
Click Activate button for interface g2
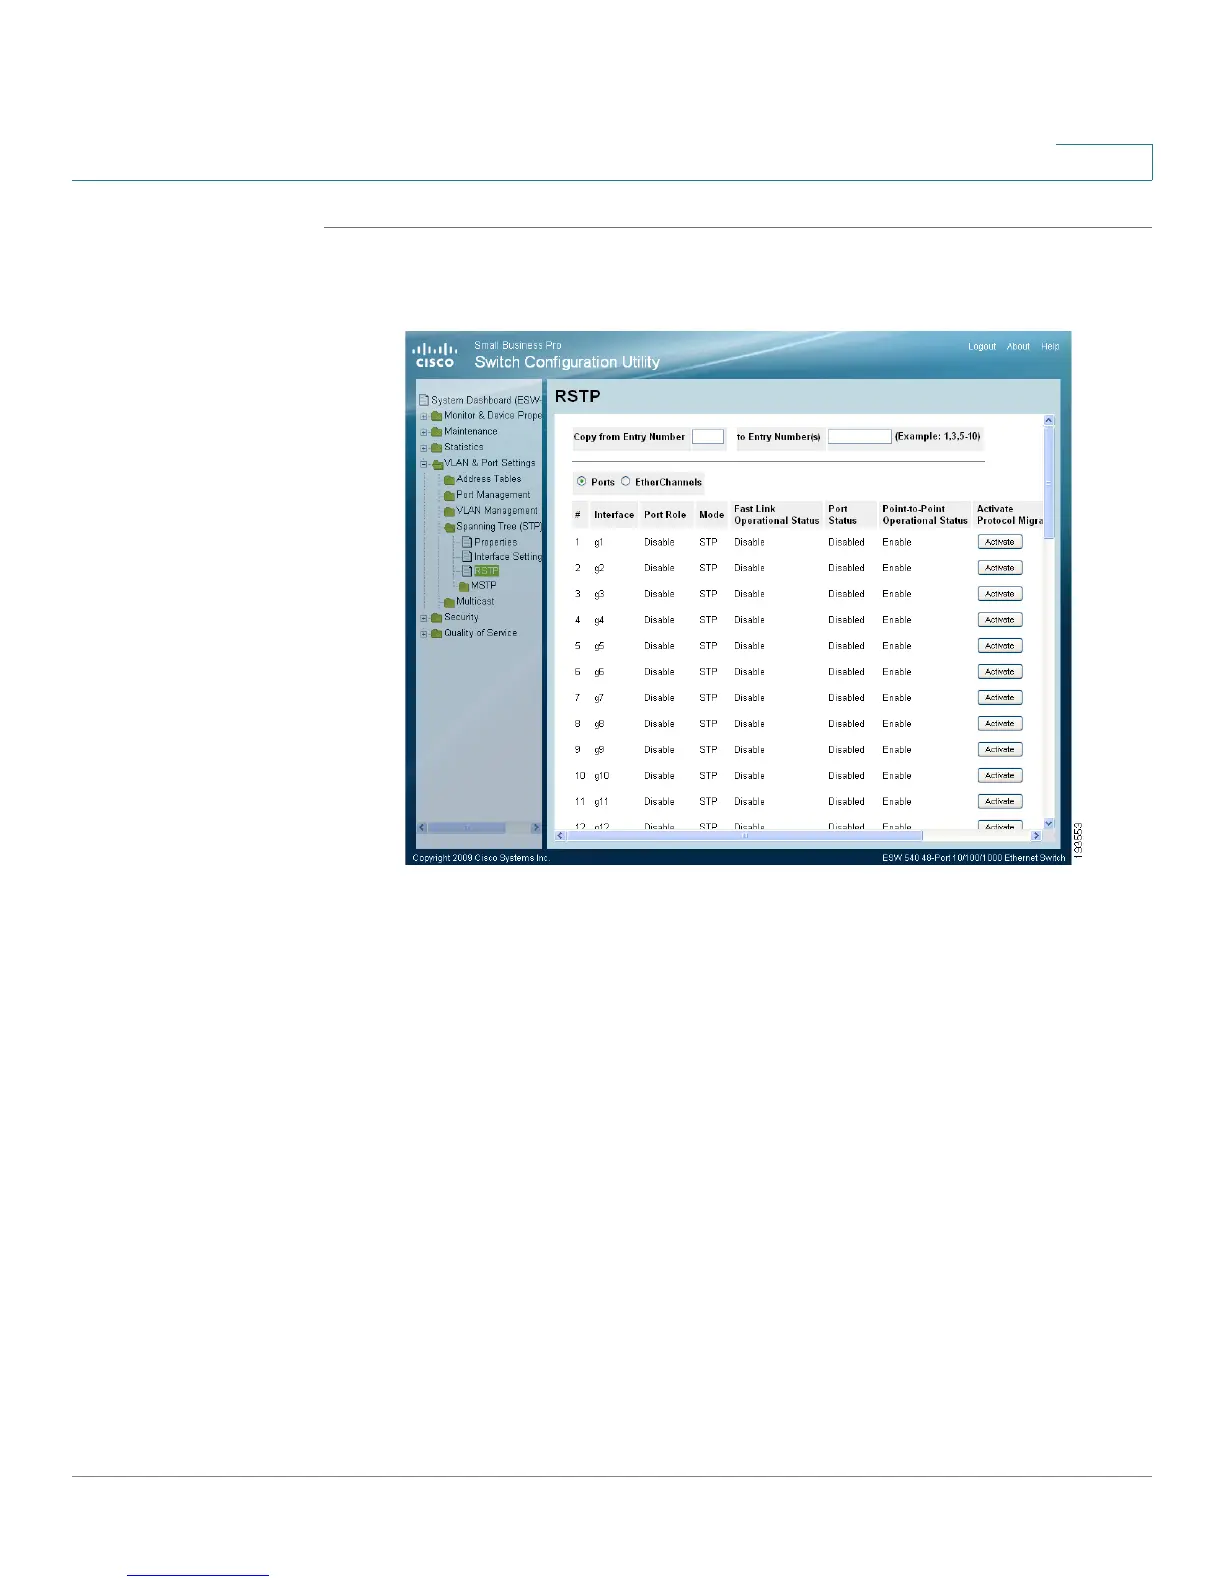click(x=1000, y=568)
